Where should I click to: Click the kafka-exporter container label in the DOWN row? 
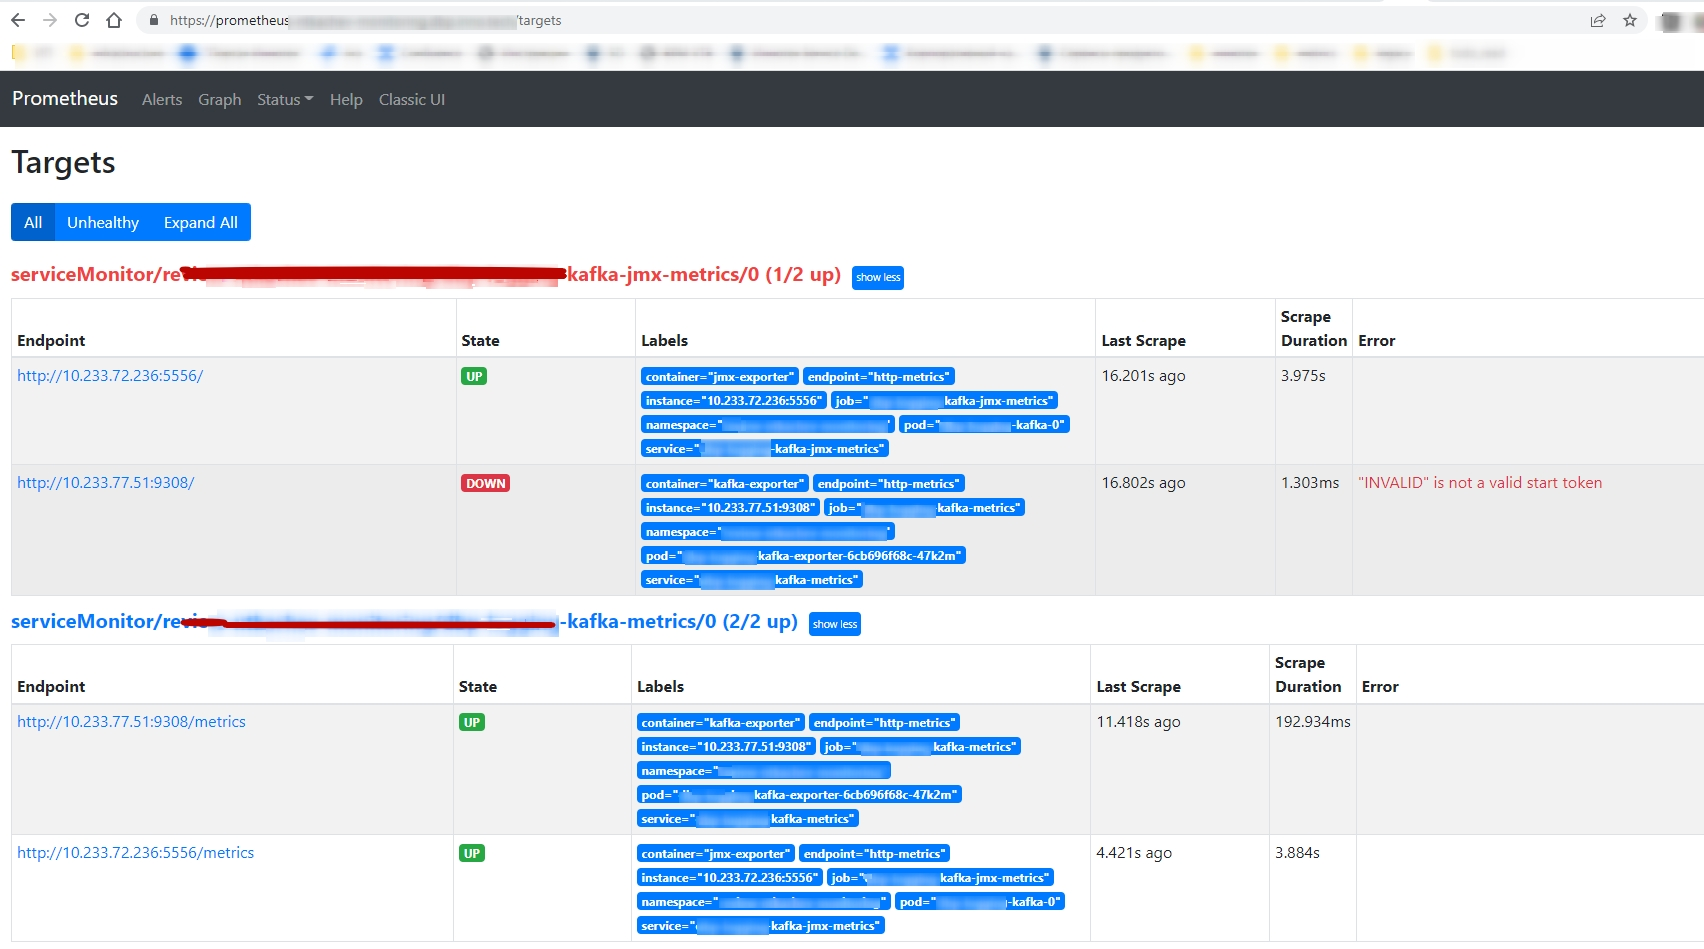point(725,484)
